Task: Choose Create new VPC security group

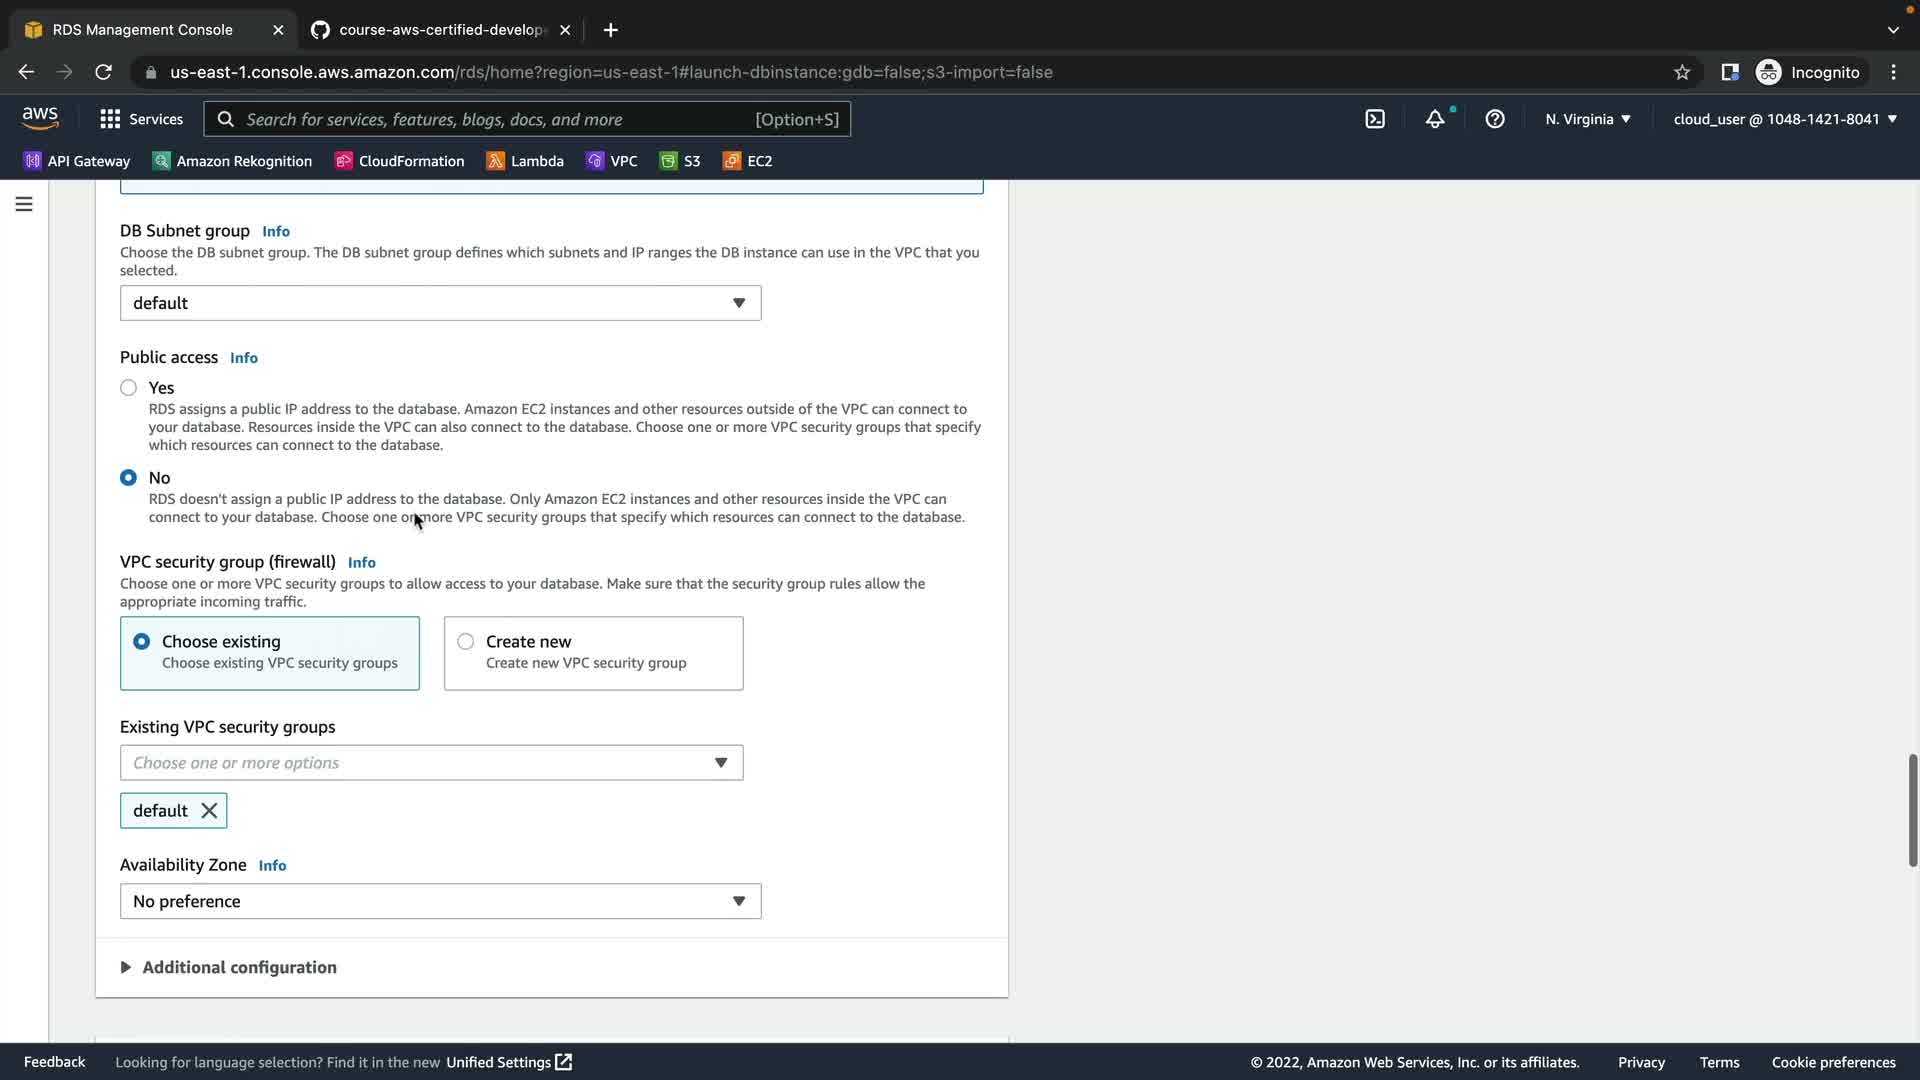Action: coord(466,642)
